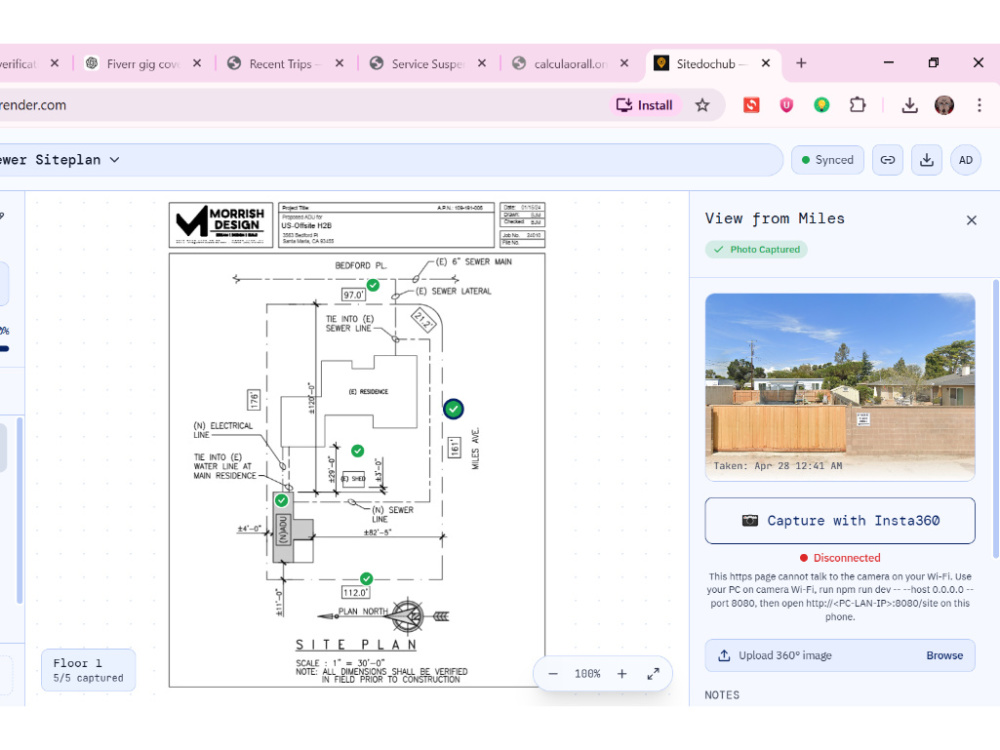This screenshot has height=750, width=1000.
Task: Click the 100% zoom level
Action: pyautogui.click(x=587, y=673)
